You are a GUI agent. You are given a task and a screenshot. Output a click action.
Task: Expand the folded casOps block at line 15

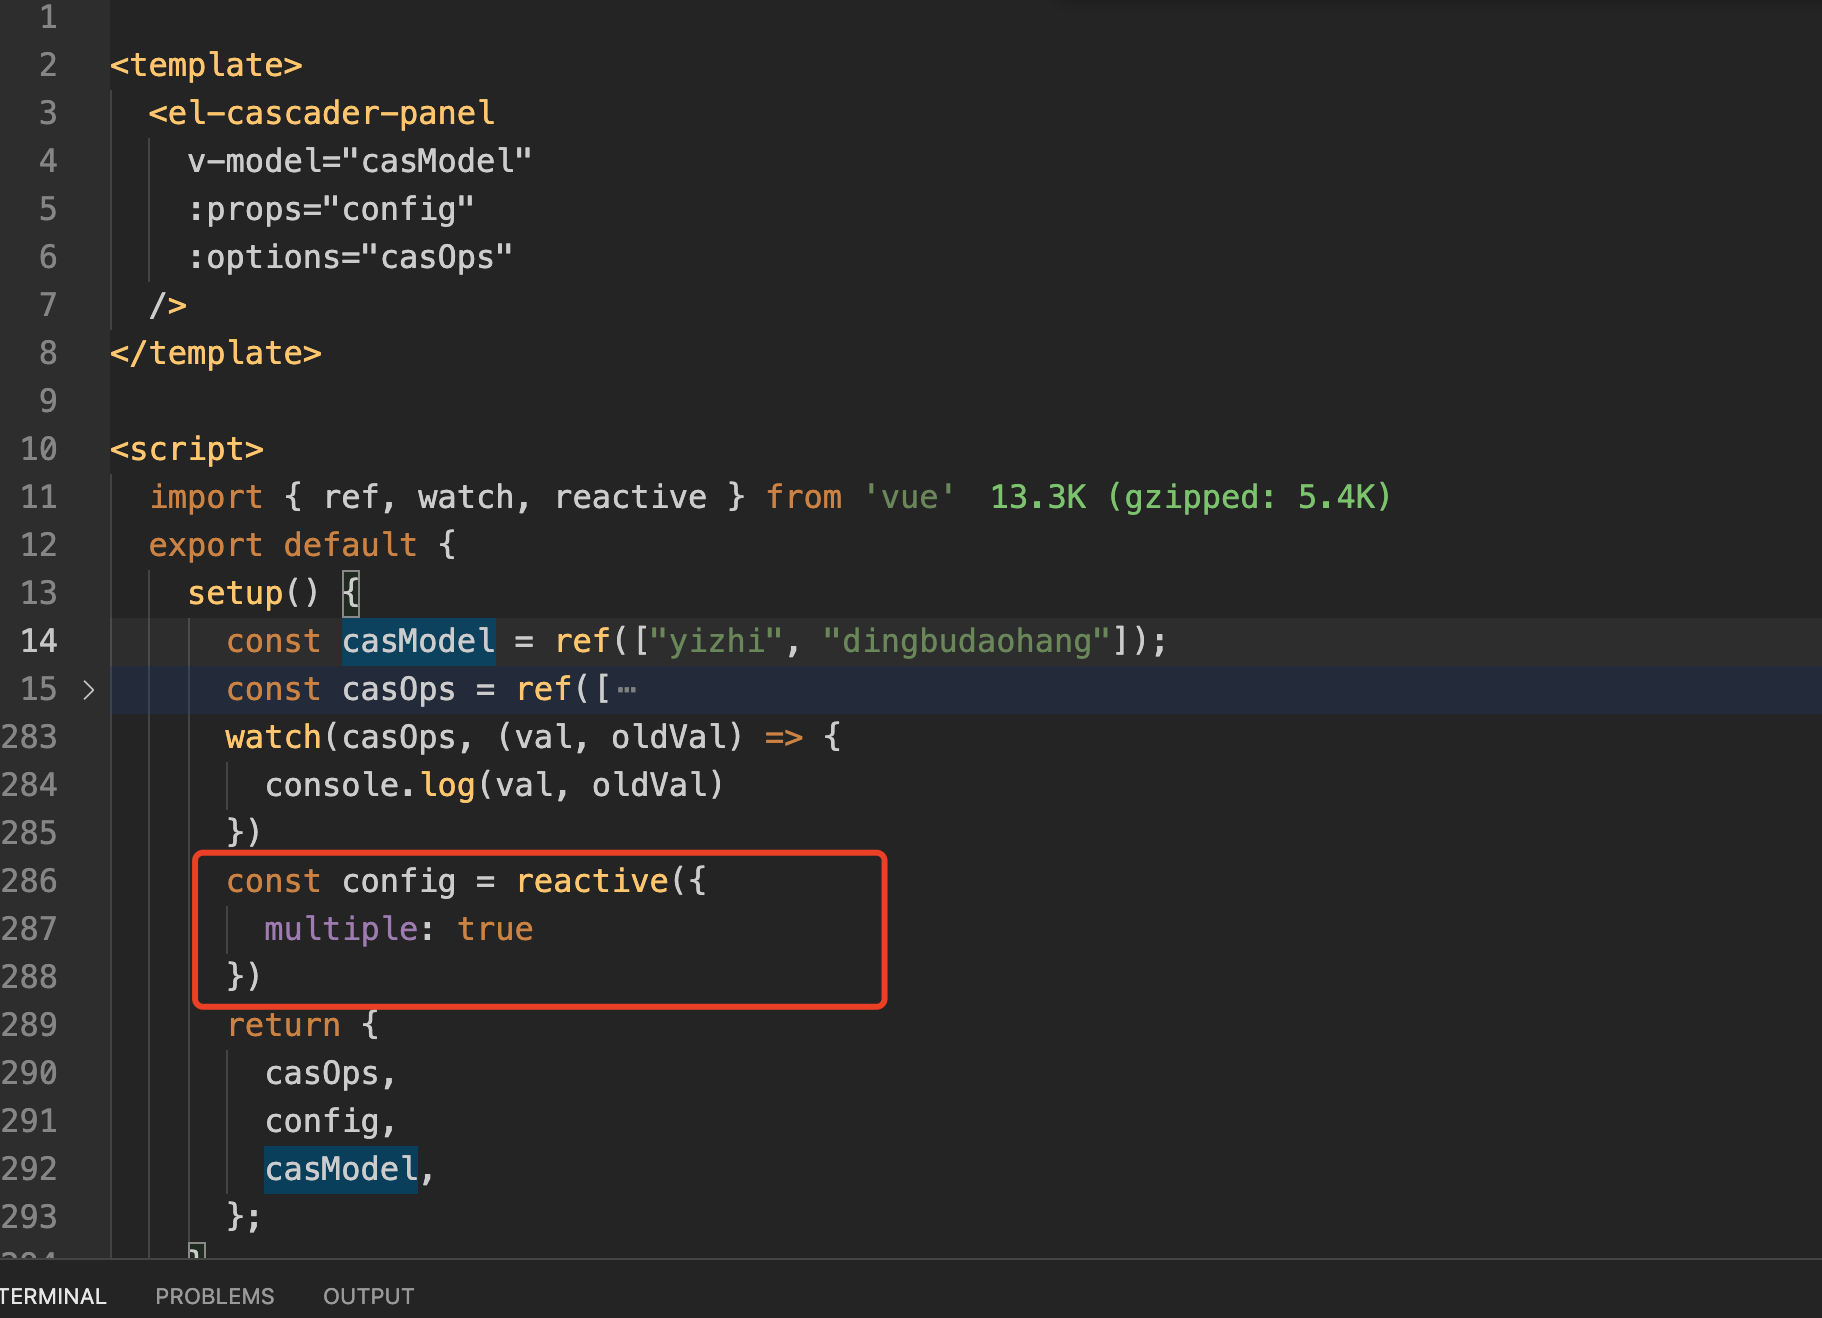[x=89, y=690]
